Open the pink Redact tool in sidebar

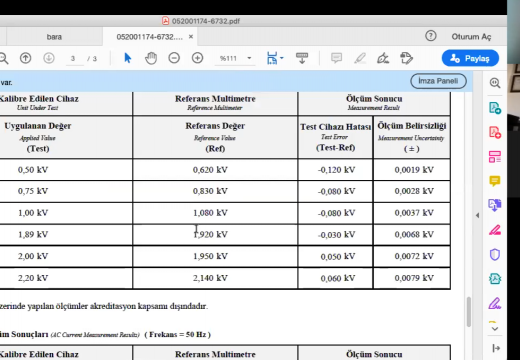(x=495, y=230)
